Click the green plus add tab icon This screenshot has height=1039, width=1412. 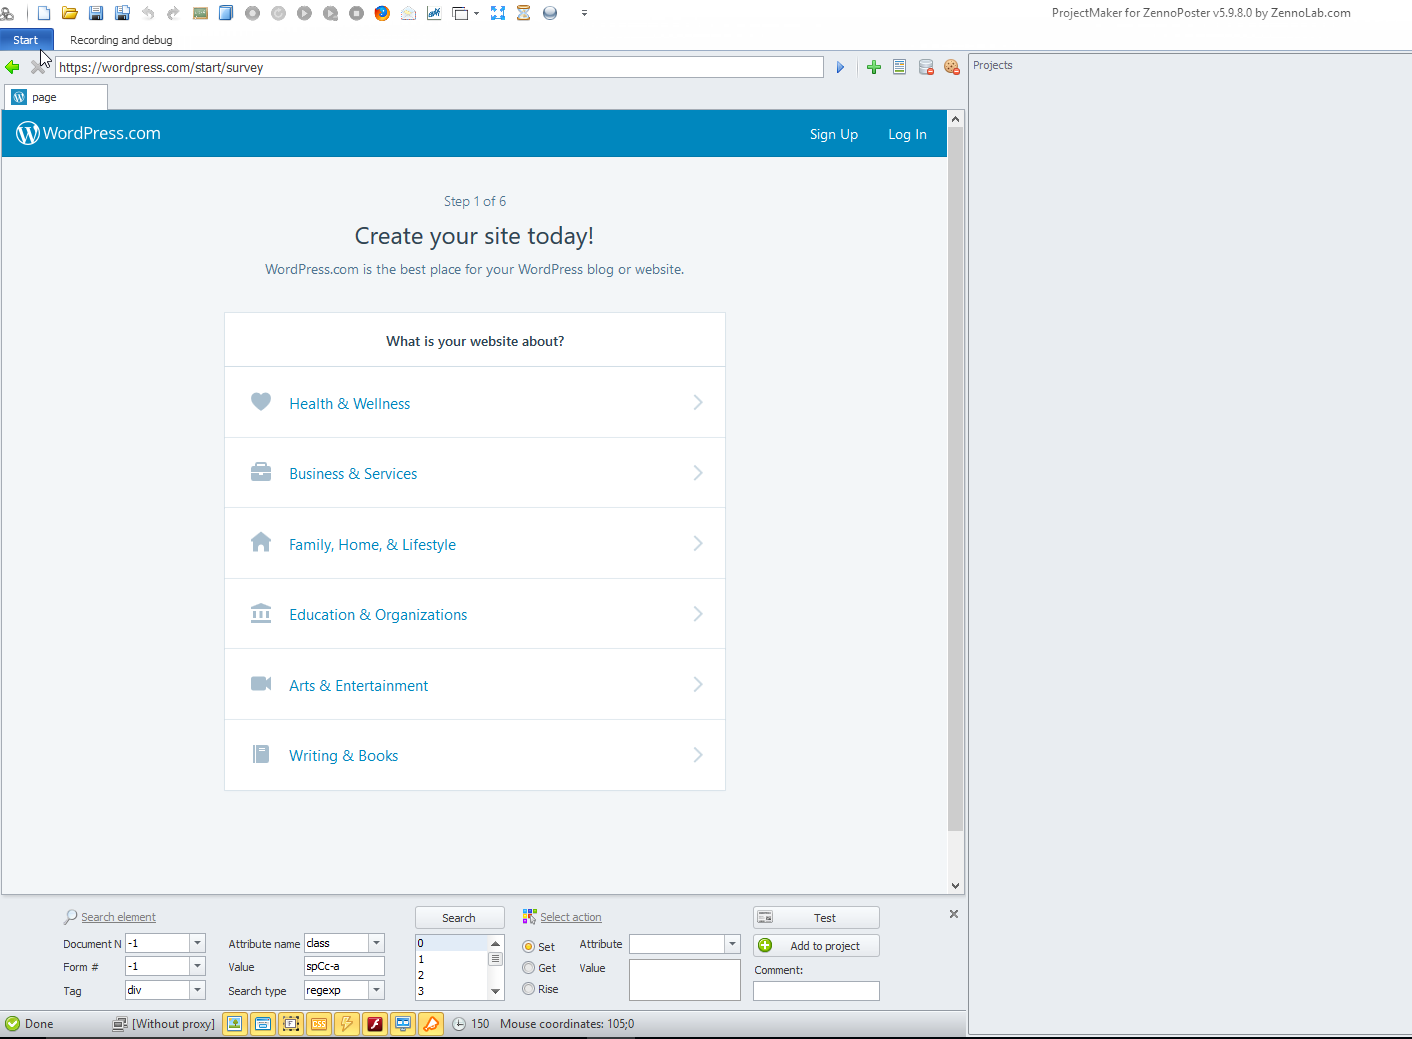click(x=874, y=67)
